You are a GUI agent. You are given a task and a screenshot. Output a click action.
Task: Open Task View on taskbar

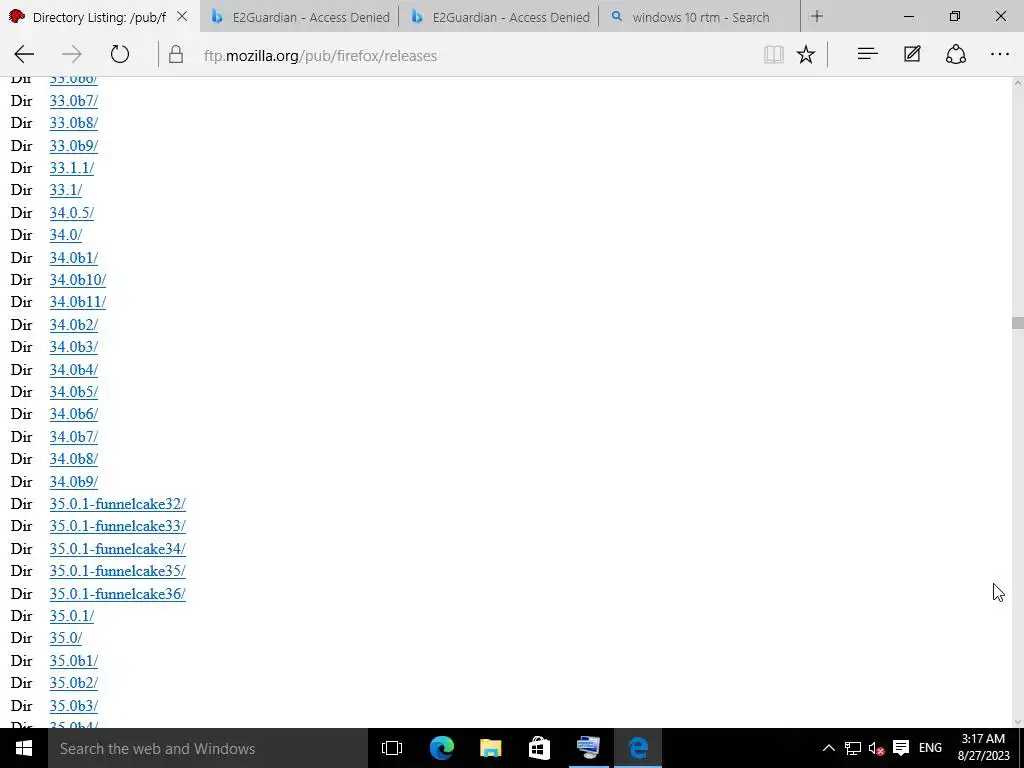click(392, 748)
